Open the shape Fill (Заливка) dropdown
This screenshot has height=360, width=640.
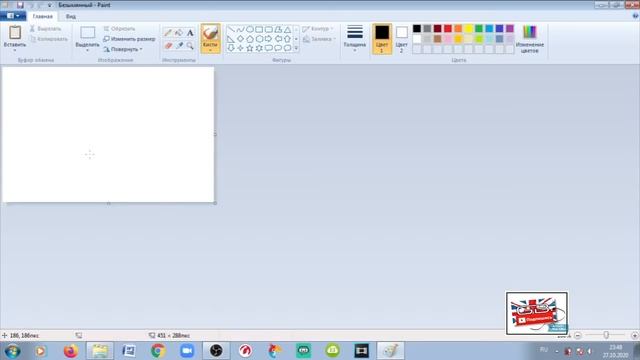319,39
